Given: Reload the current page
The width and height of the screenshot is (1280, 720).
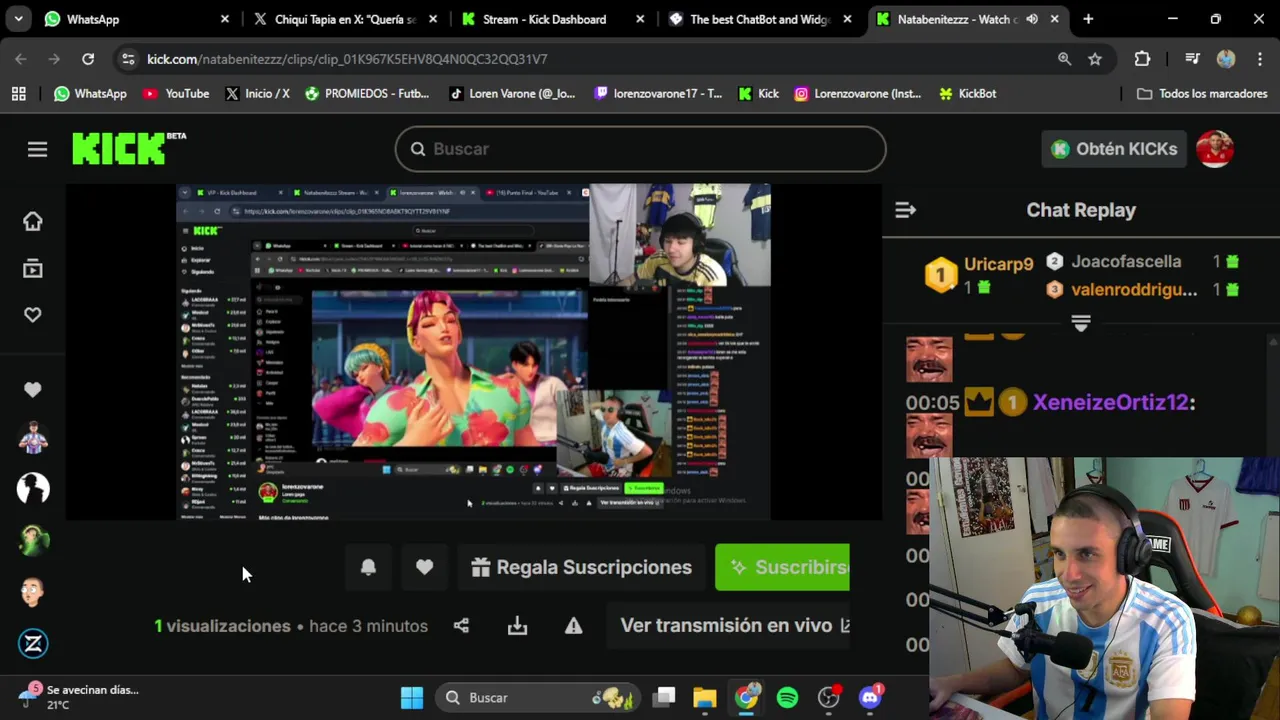Looking at the screenshot, I should pos(88,59).
